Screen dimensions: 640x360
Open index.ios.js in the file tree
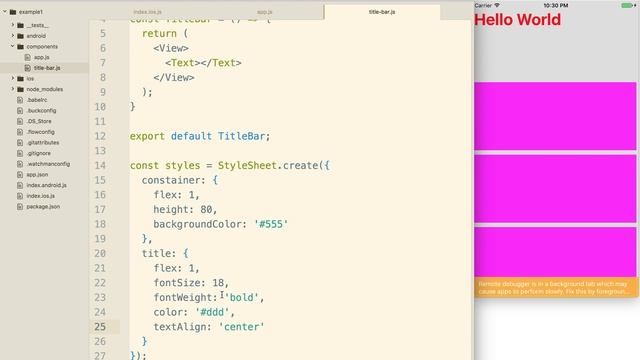coord(40,196)
